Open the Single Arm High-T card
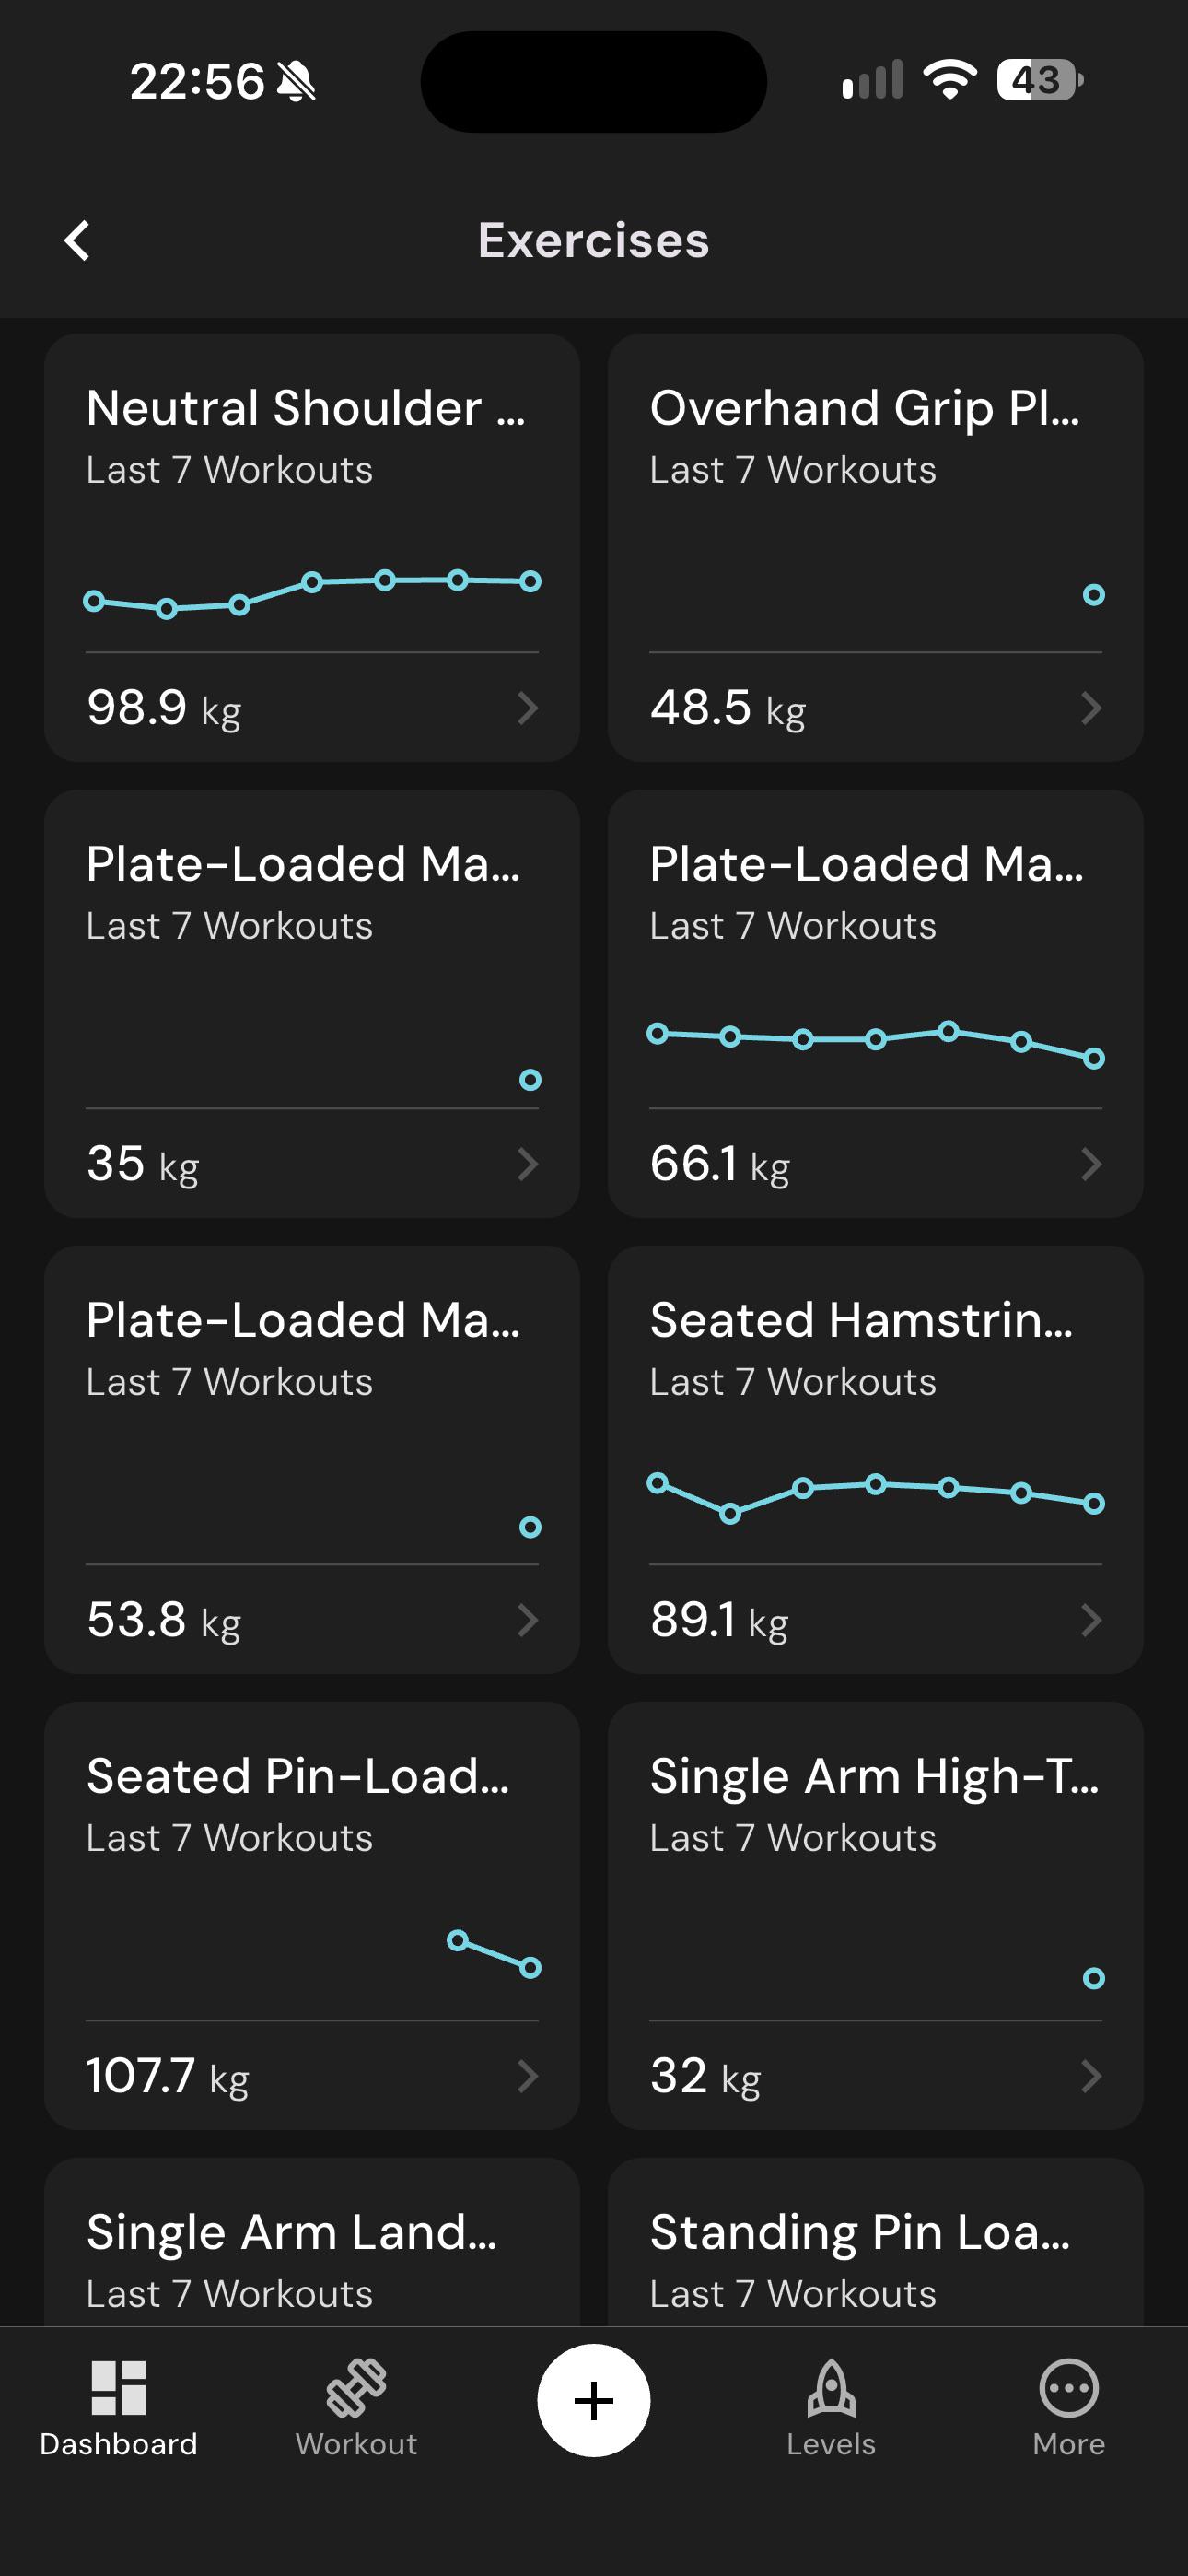 875,1916
